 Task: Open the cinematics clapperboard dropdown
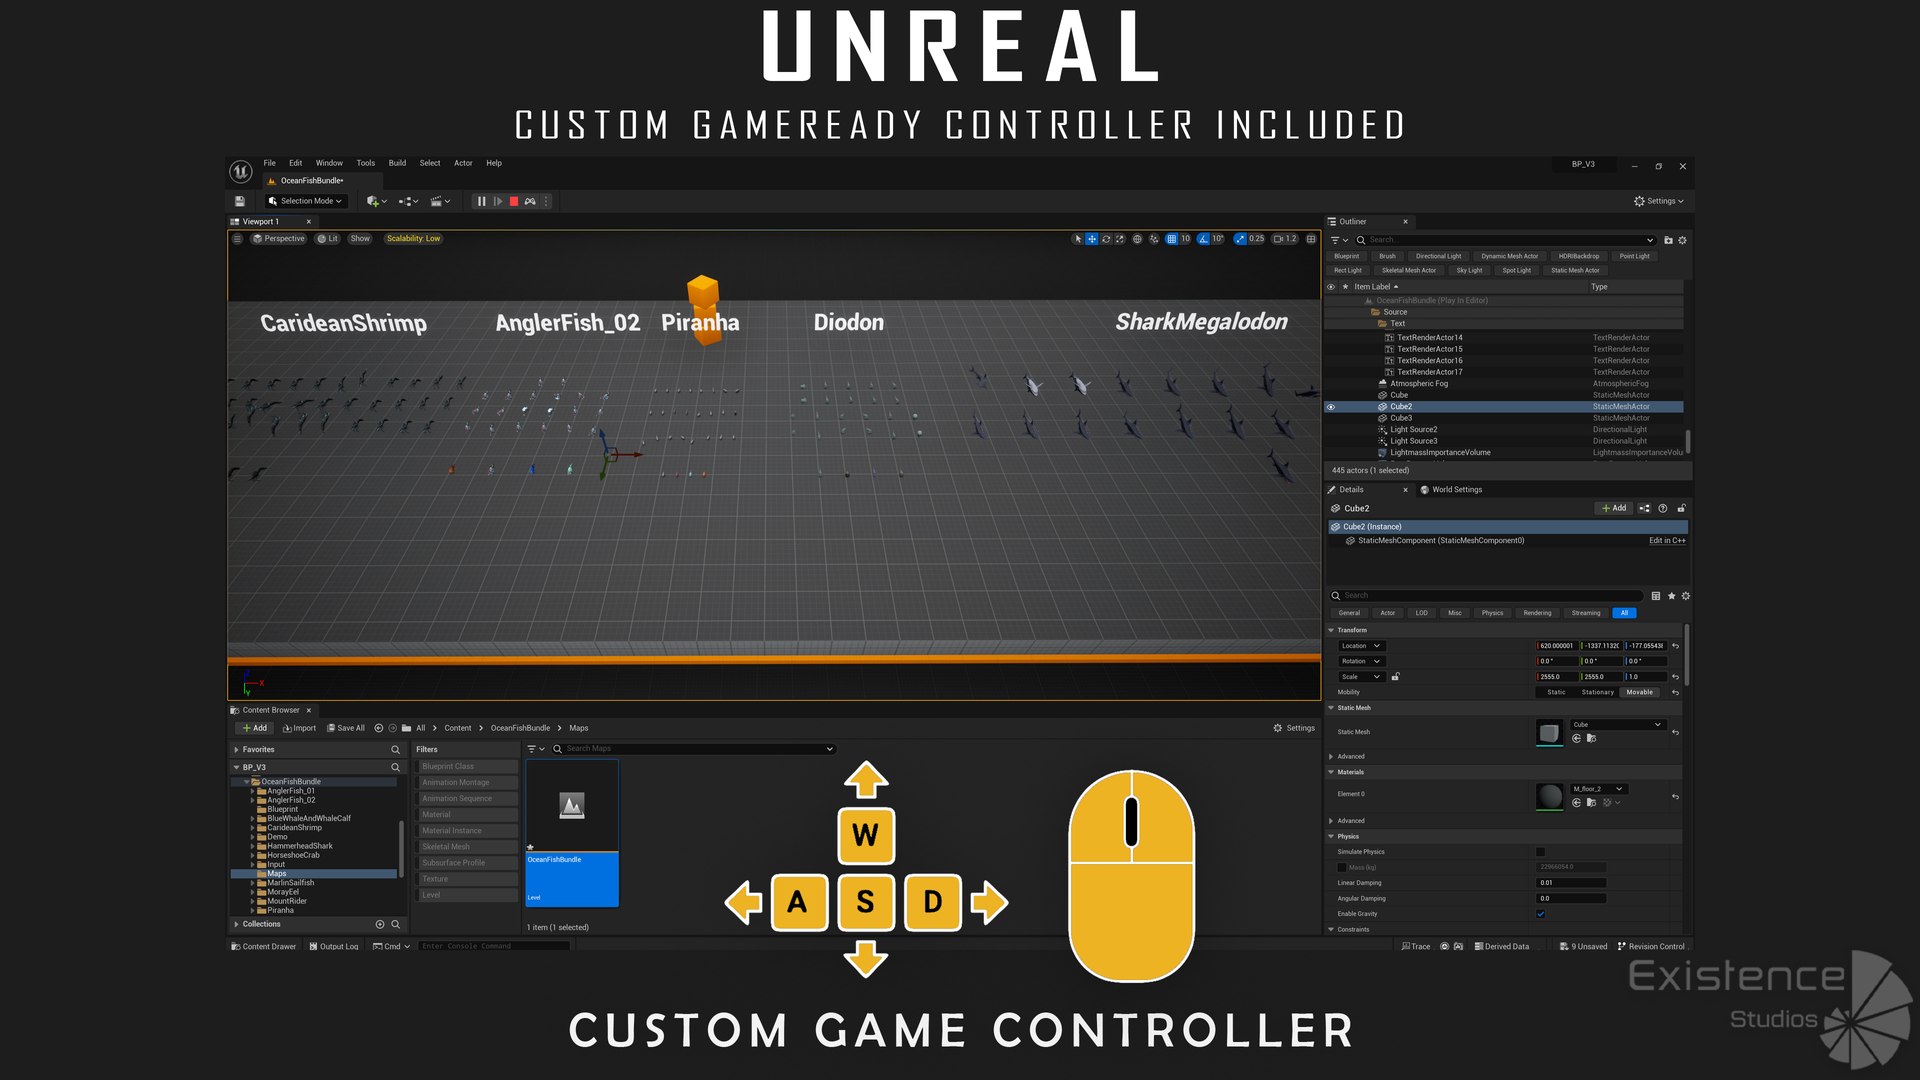pos(440,201)
